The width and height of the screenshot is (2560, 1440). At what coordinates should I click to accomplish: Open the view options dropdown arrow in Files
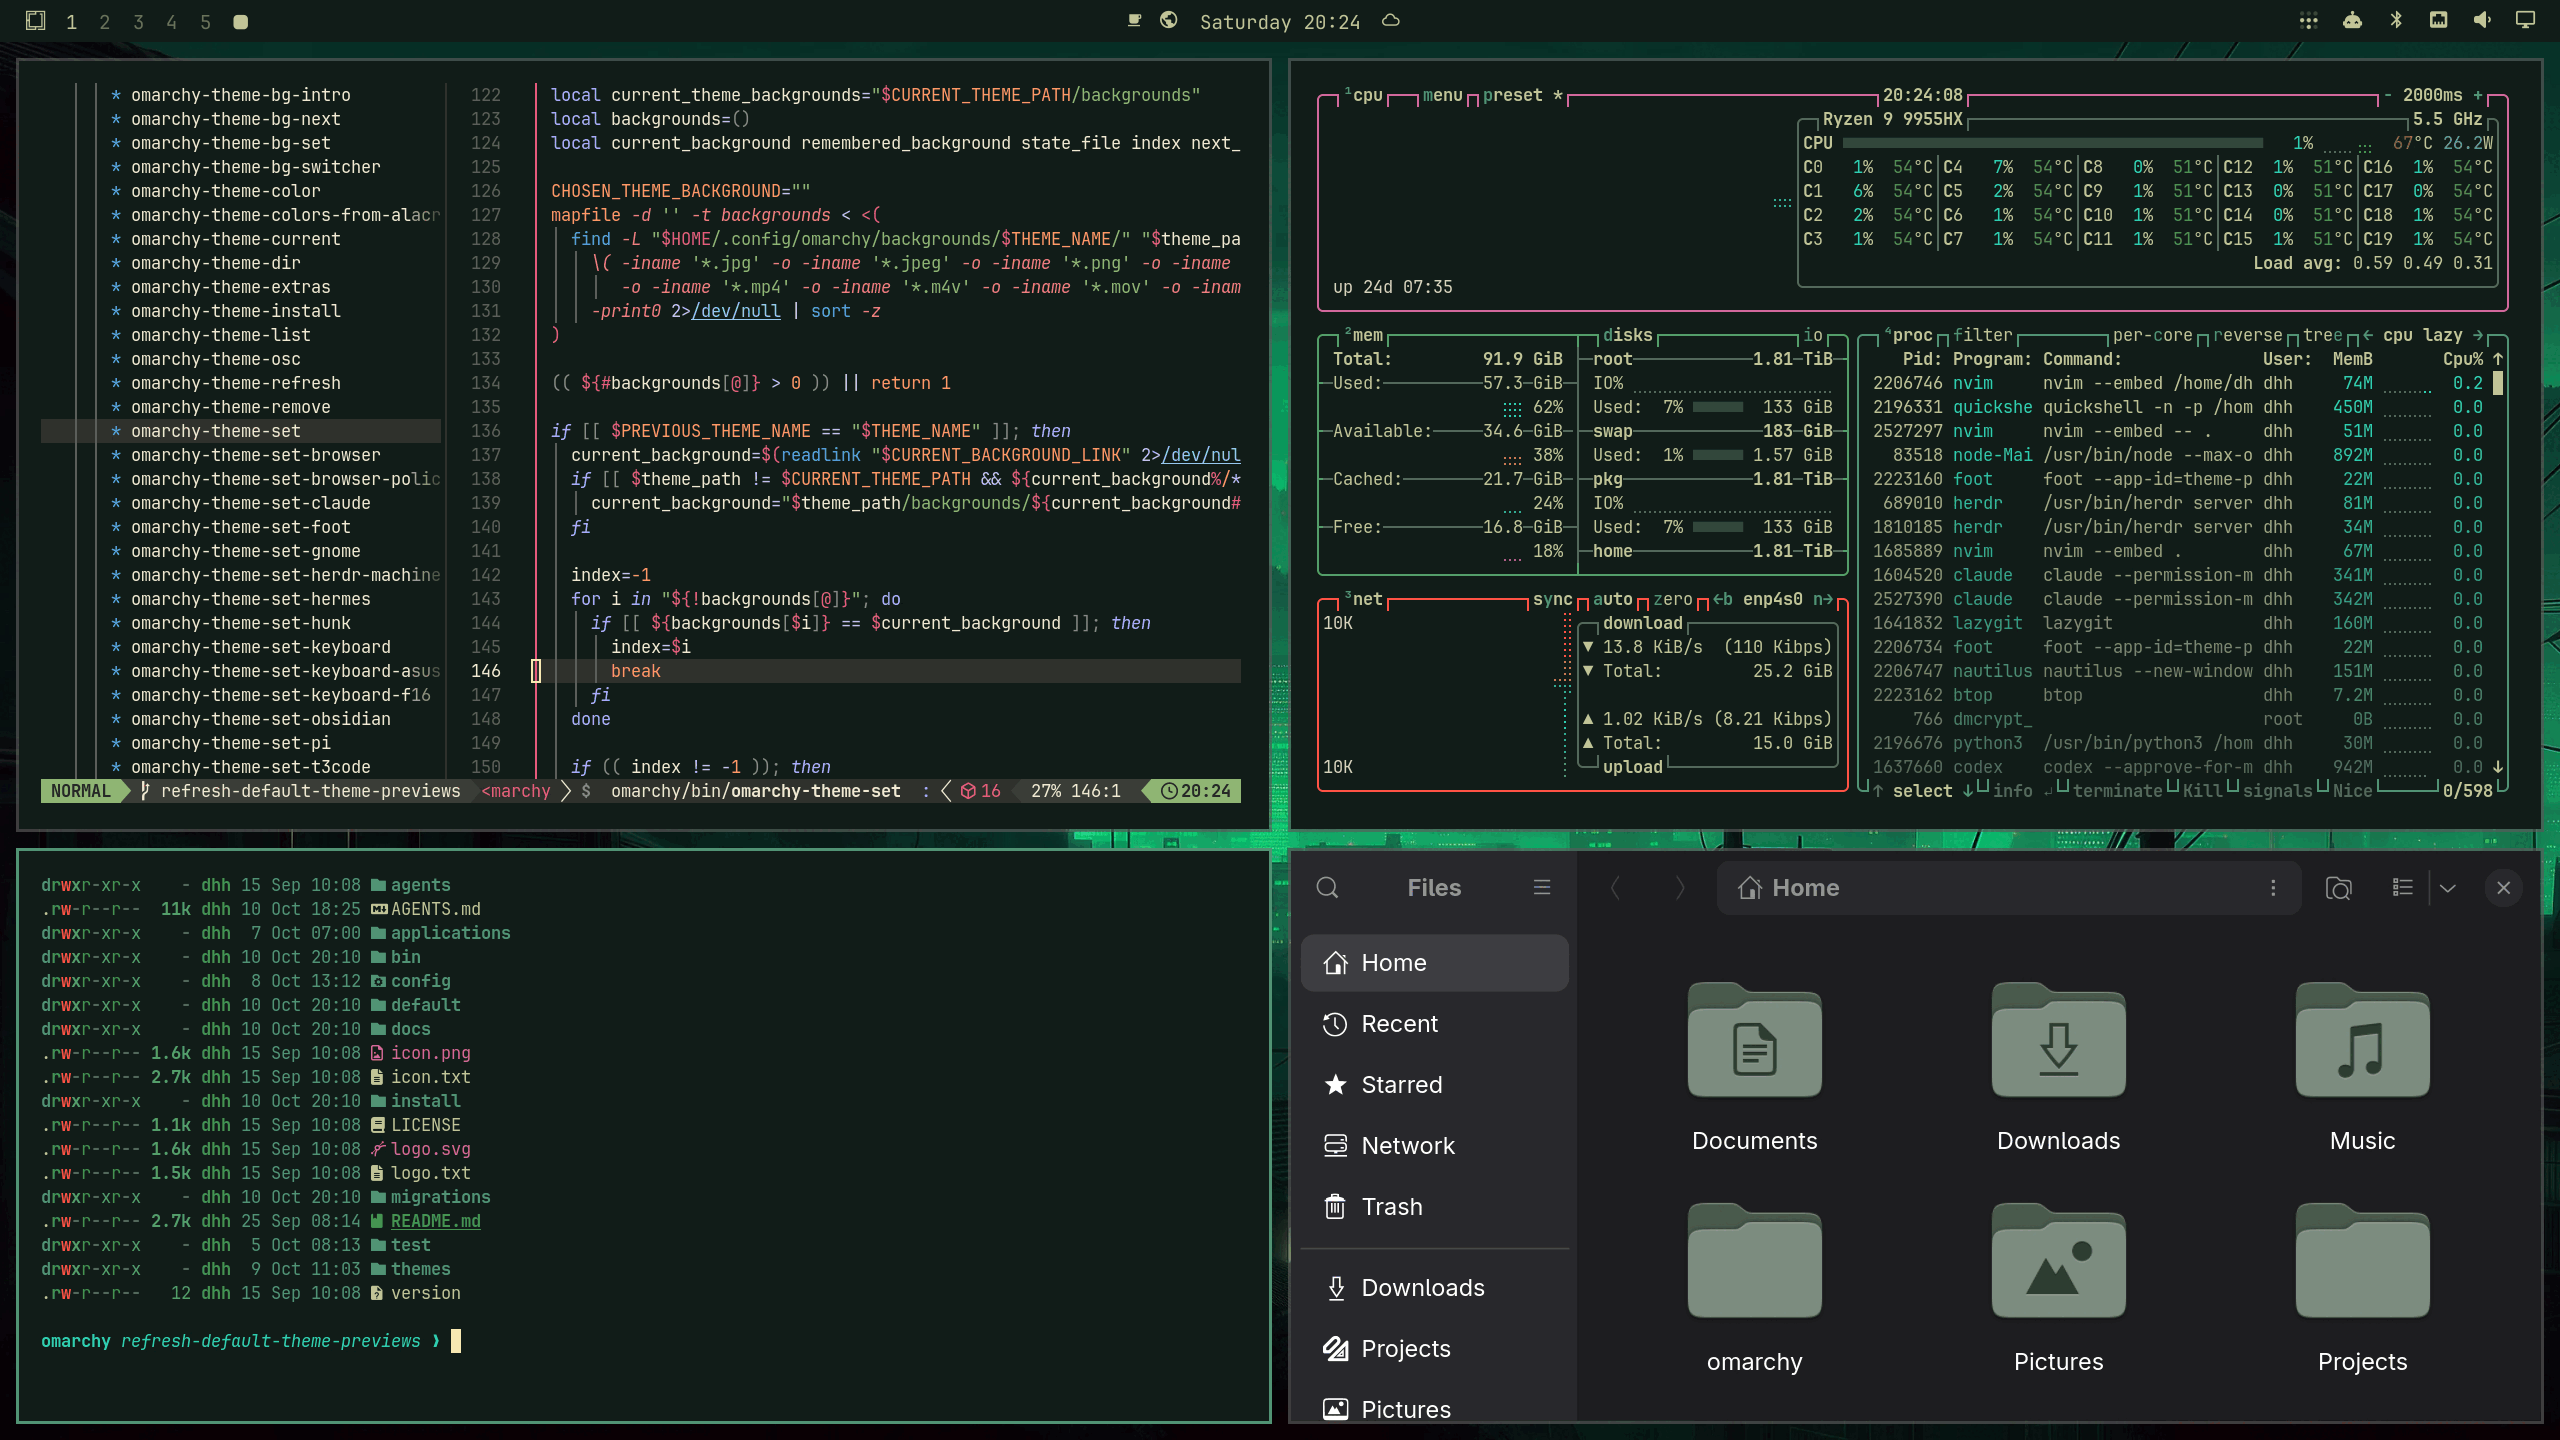point(2447,887)
